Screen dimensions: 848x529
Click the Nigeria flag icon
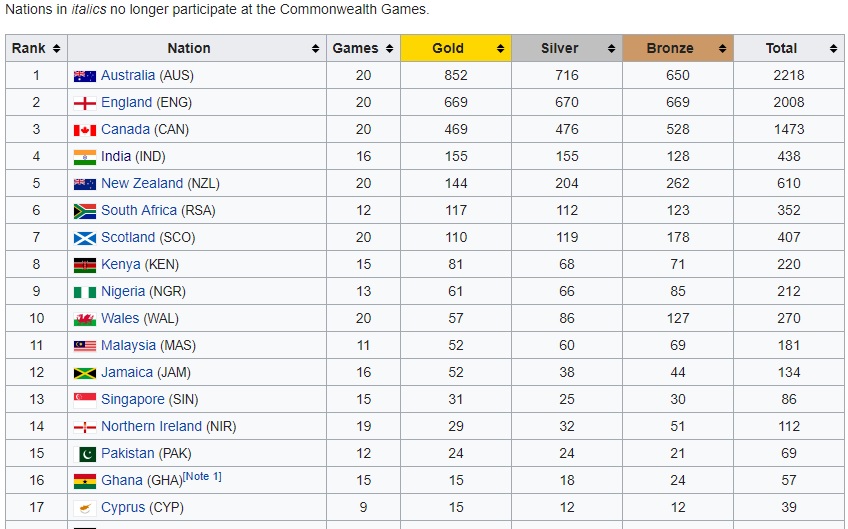pyautogui.click(x=85, y=292)
